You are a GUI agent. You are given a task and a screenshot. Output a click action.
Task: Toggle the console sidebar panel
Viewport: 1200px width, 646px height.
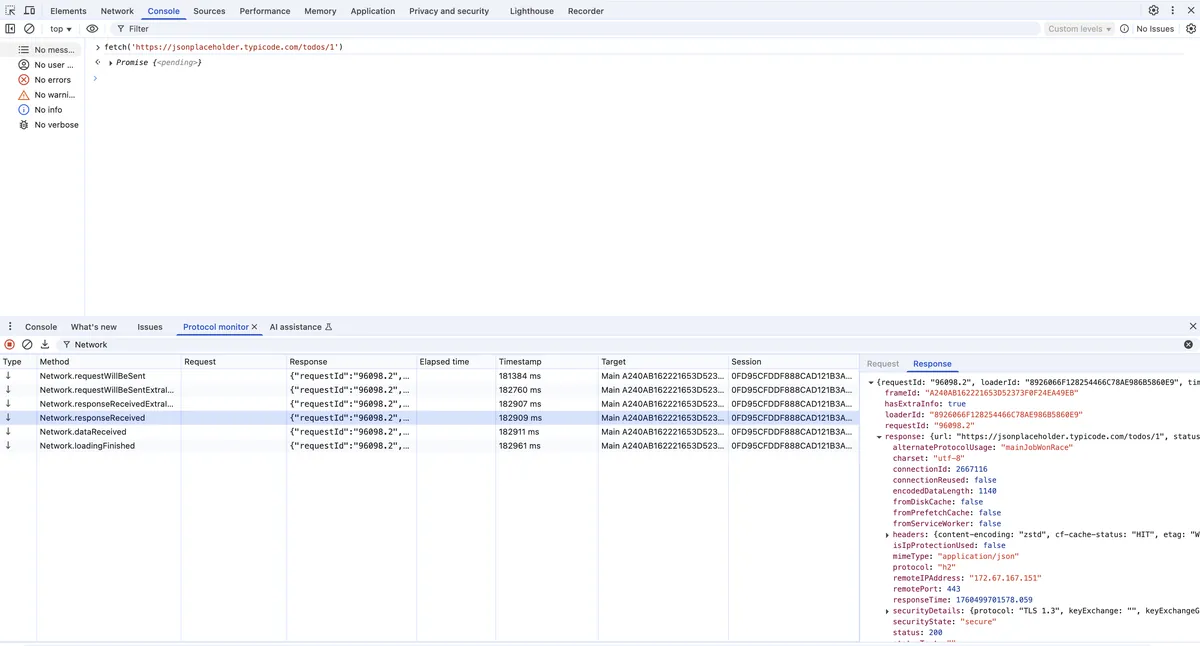(10, 29)
